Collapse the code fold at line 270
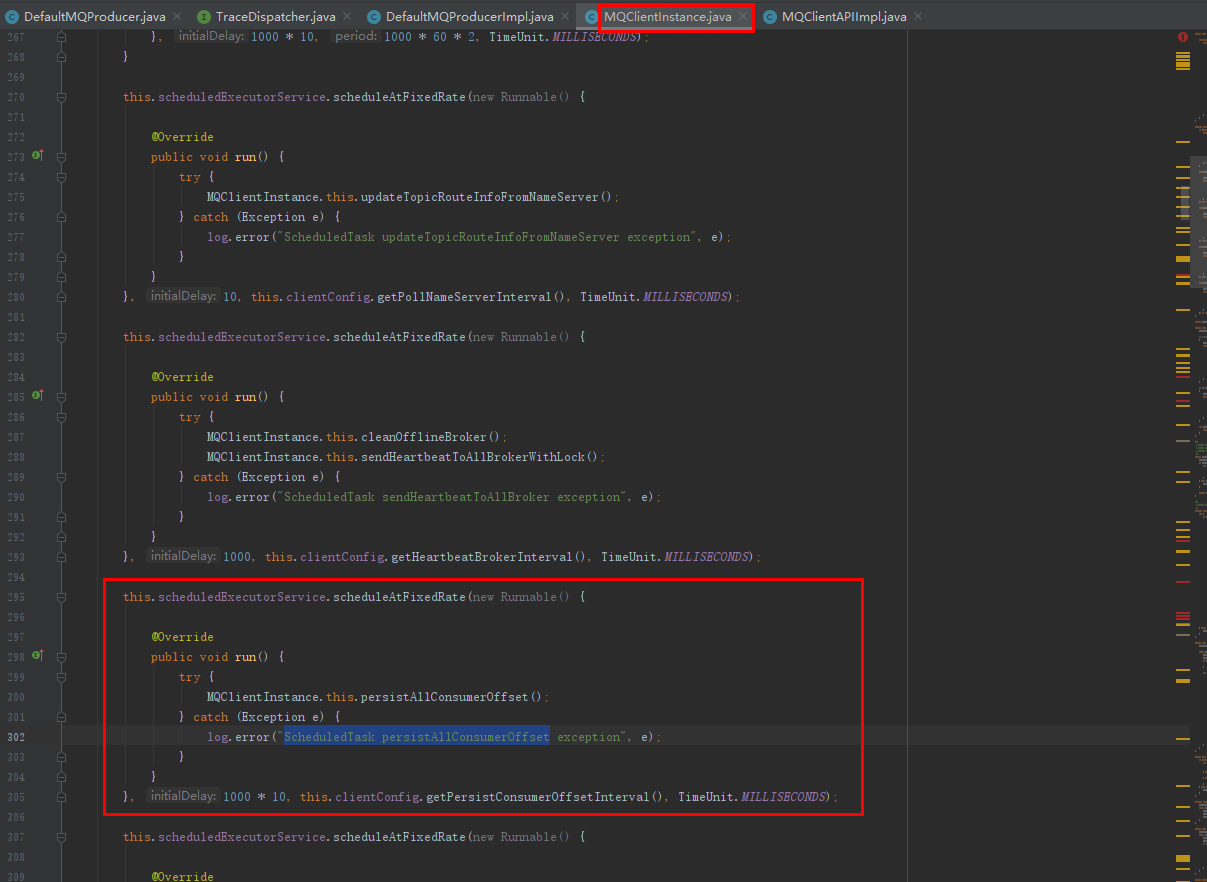Screen dimensions: 1207x882 62,97
